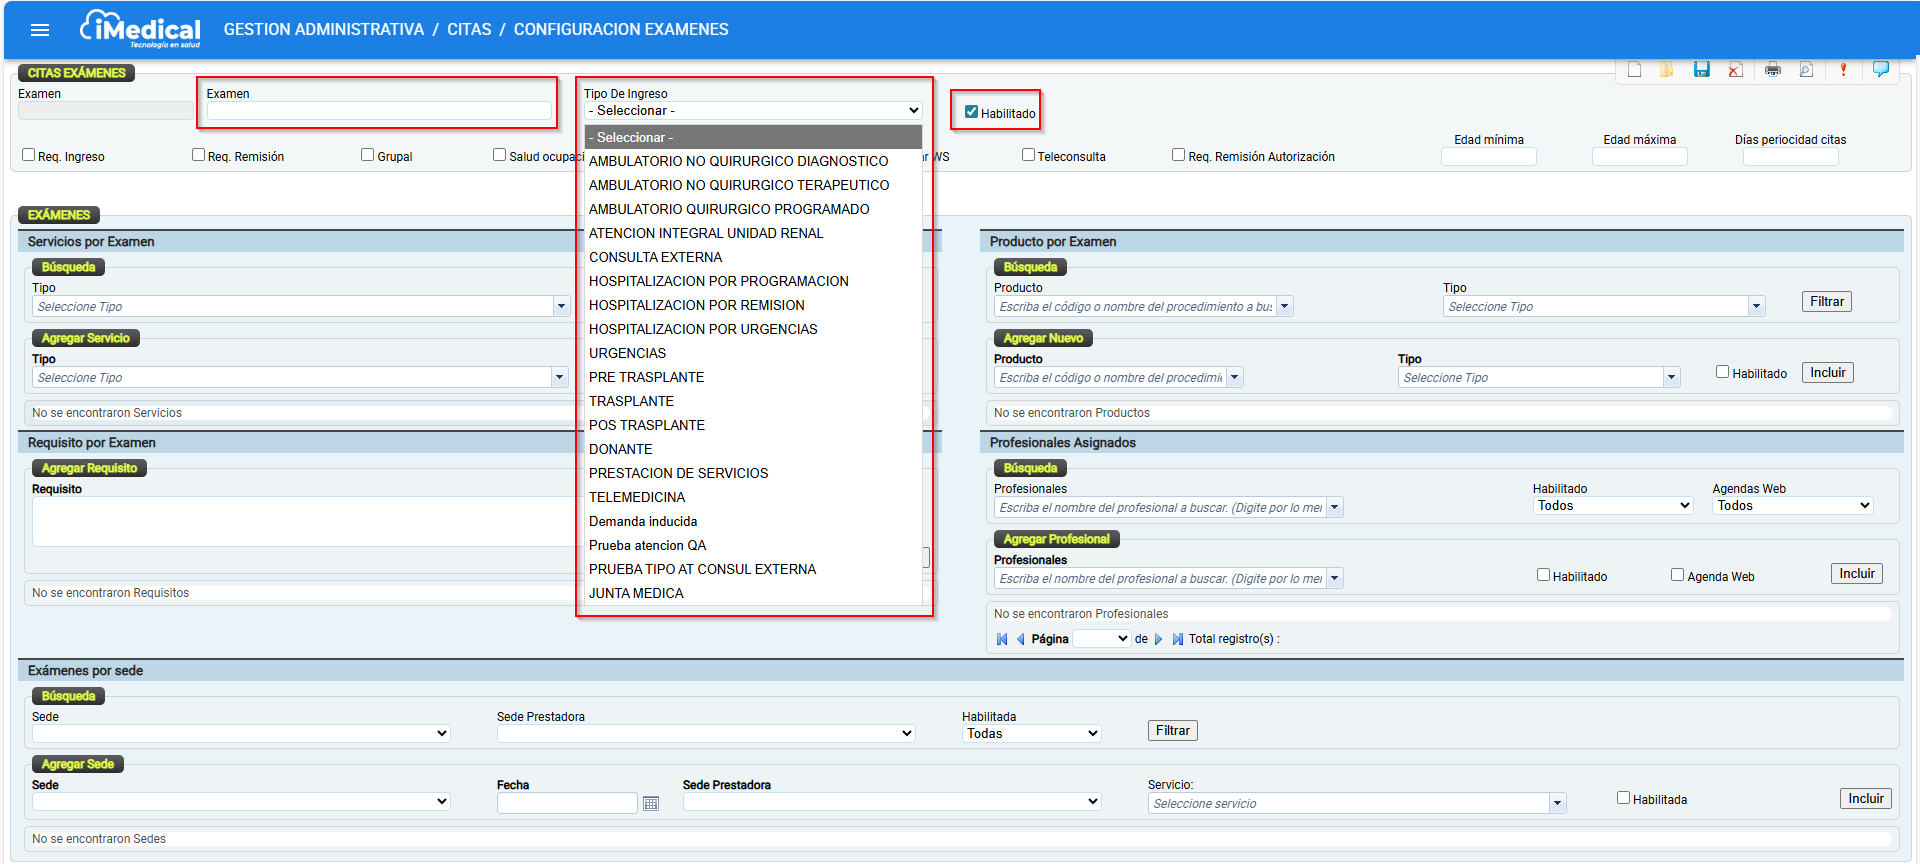The image size is (1920, 864).
Task: Click the new blank document icon
Action: coord(1634,70)
